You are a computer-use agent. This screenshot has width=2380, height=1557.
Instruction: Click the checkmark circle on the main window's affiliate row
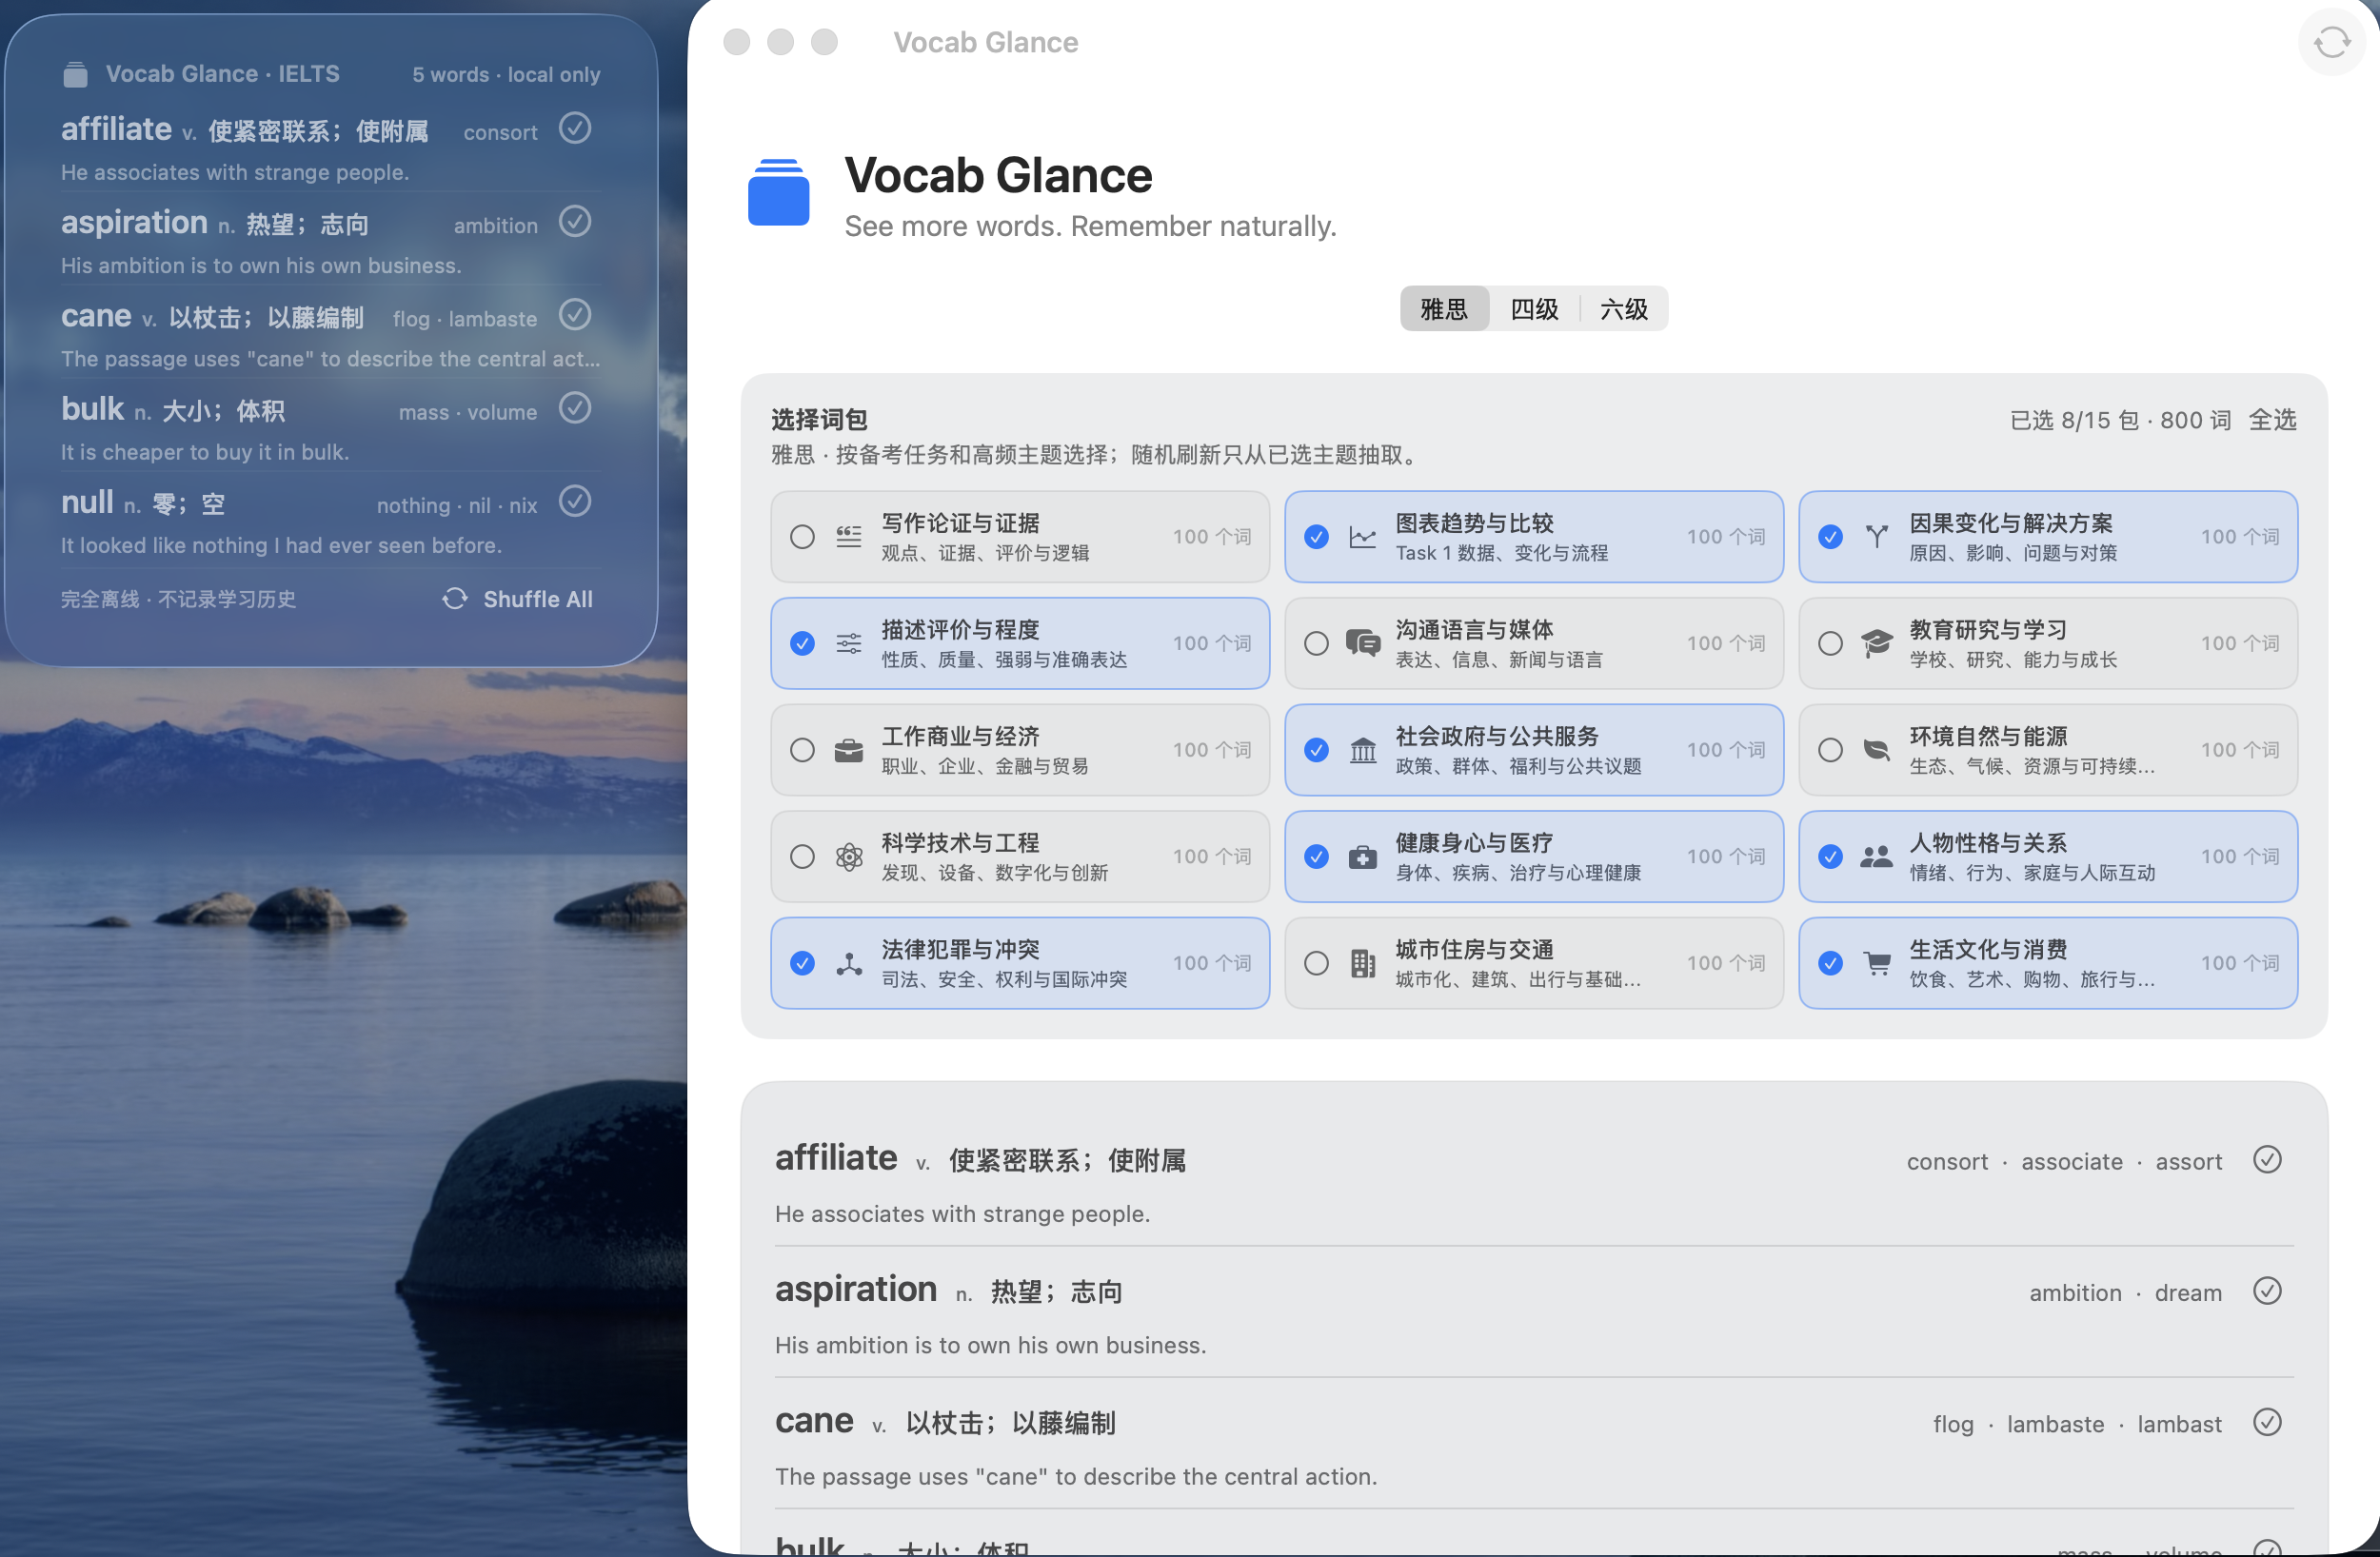pos(2266,1159)
